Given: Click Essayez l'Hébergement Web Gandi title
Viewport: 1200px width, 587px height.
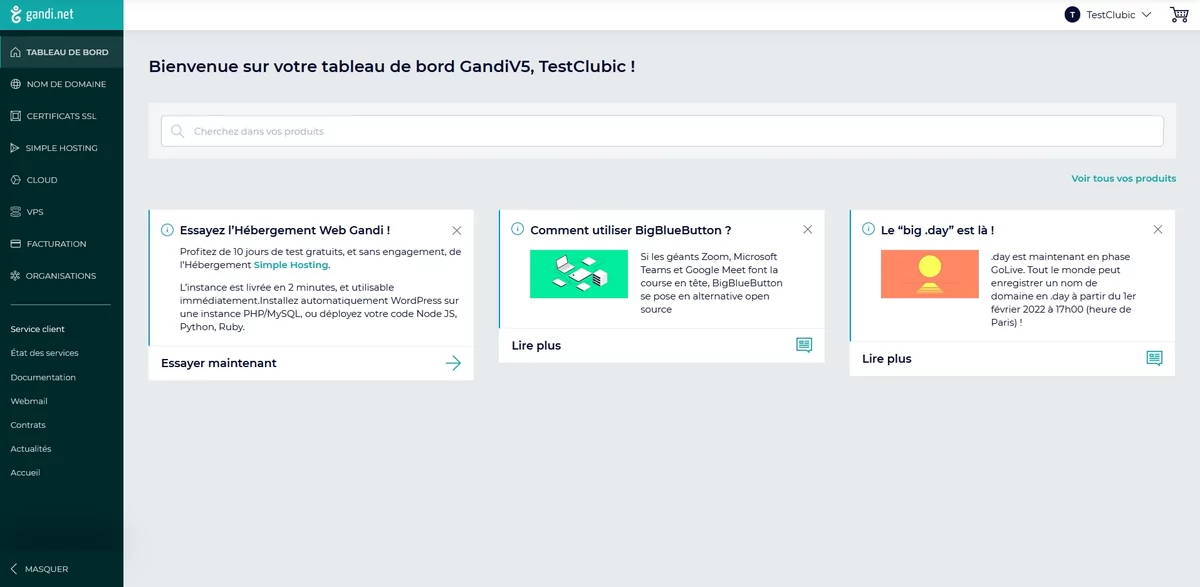Looking at the screenshot, I should 285,230.
